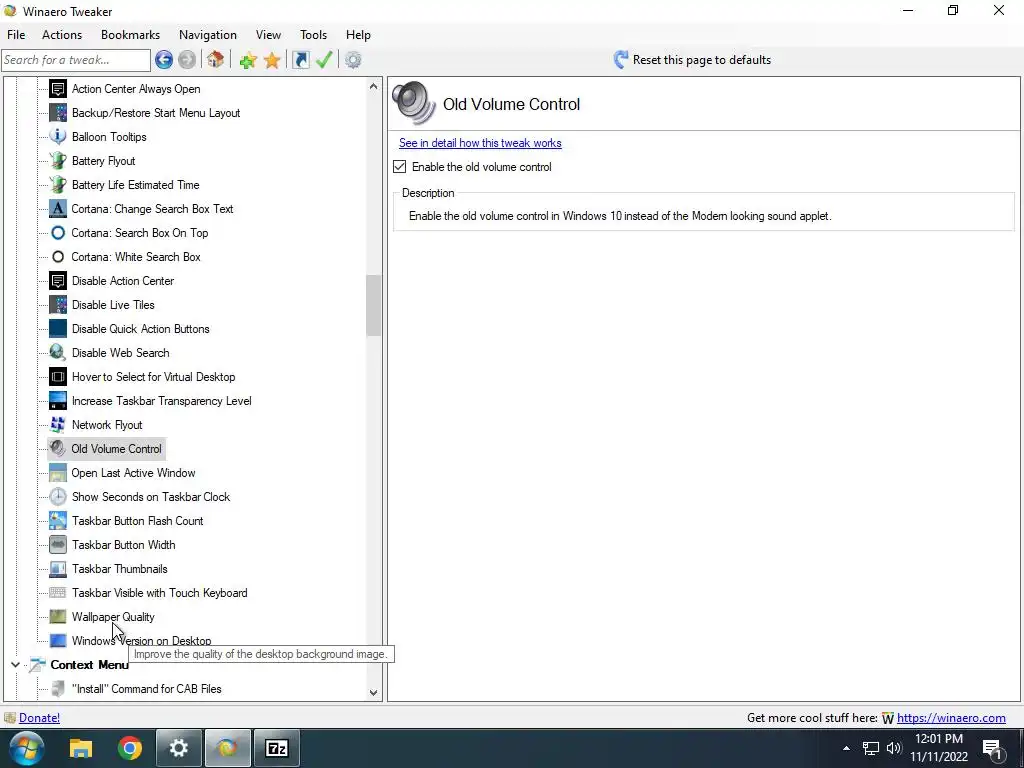Image resolution: width=1024 pixels, height=768 pixels.
Task: Click the Network Flyout icon
Action: (57, 424)
